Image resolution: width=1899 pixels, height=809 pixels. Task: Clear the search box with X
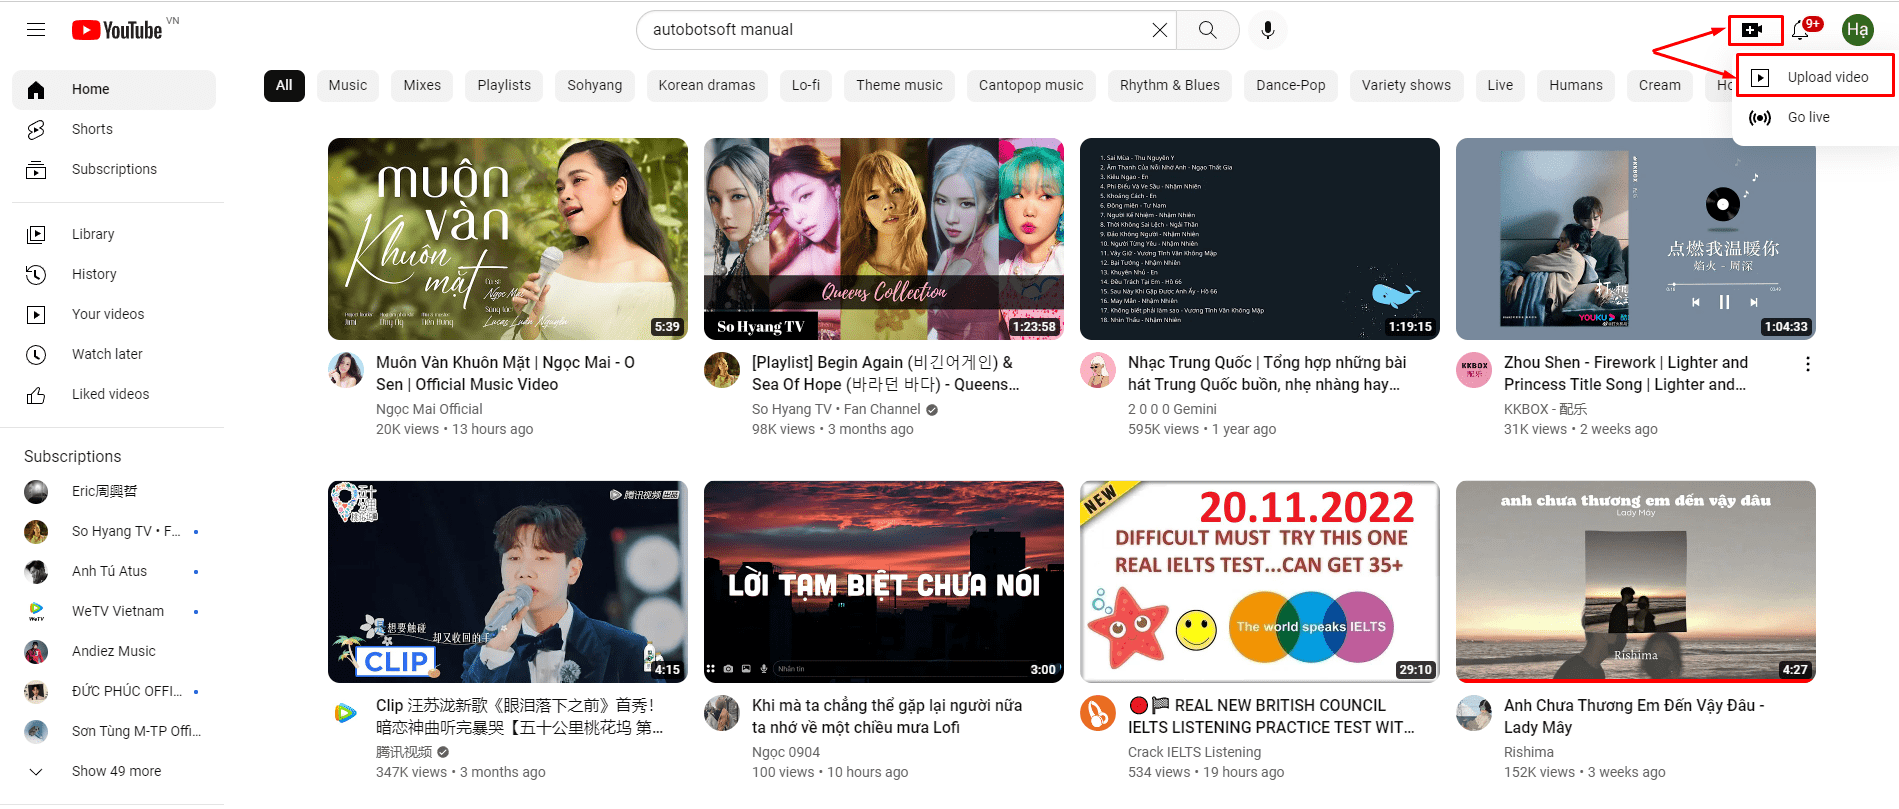point(1159,30)
